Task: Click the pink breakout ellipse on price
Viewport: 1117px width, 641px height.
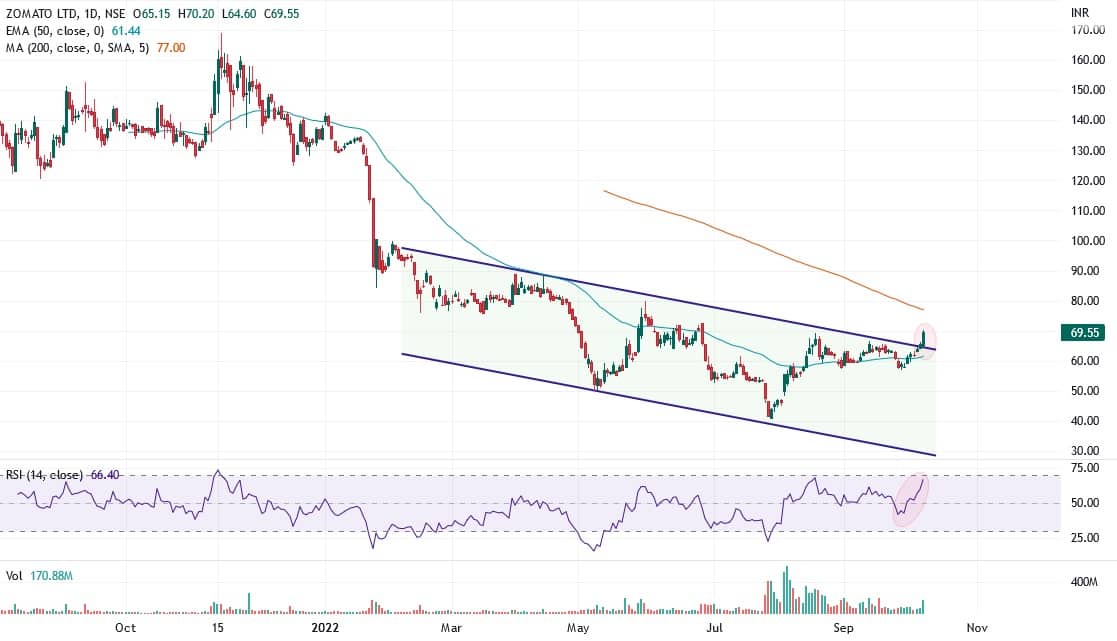Action: coord(925,341)
